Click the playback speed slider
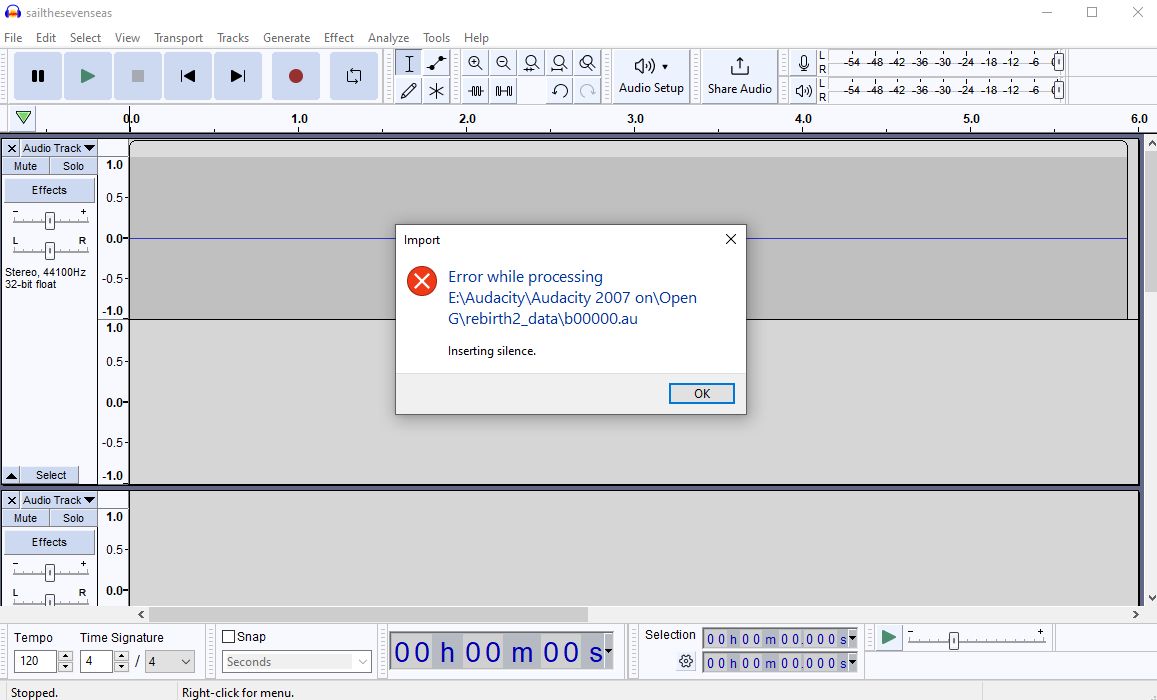1157x700 pixels. tap(953, 640)
